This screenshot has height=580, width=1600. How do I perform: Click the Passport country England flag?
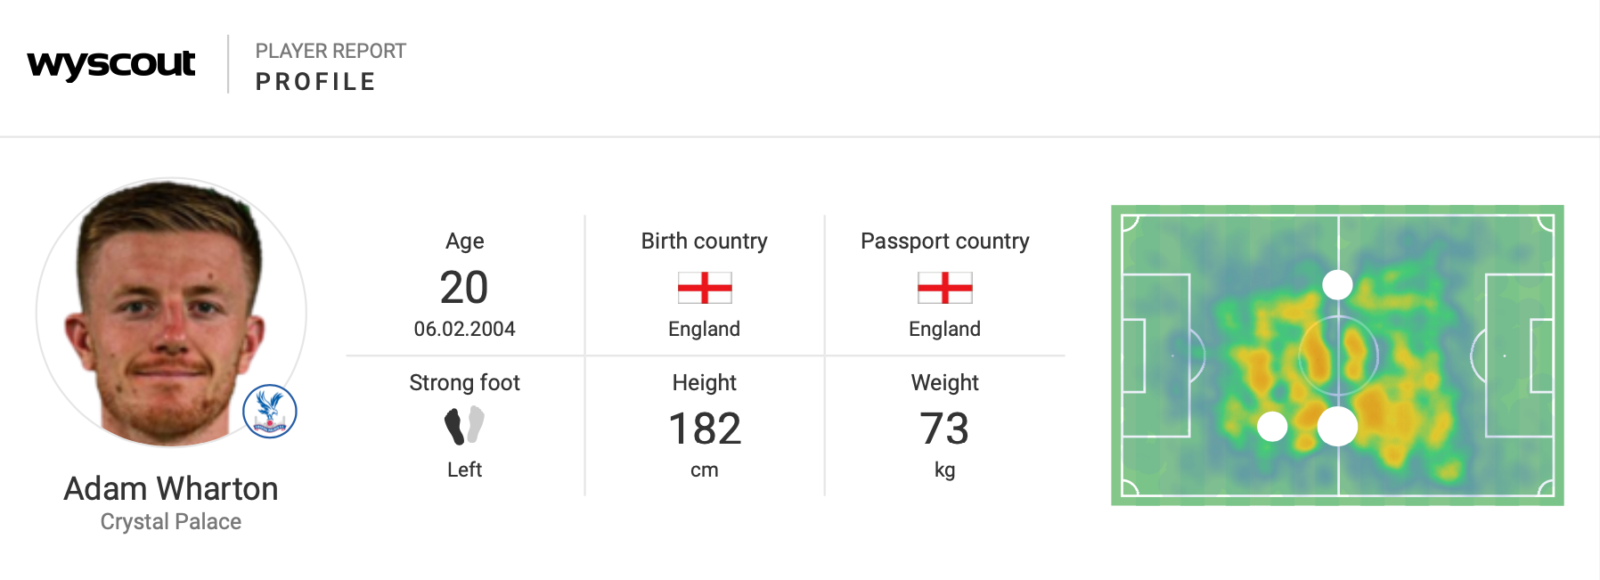(x=945, y=288)
